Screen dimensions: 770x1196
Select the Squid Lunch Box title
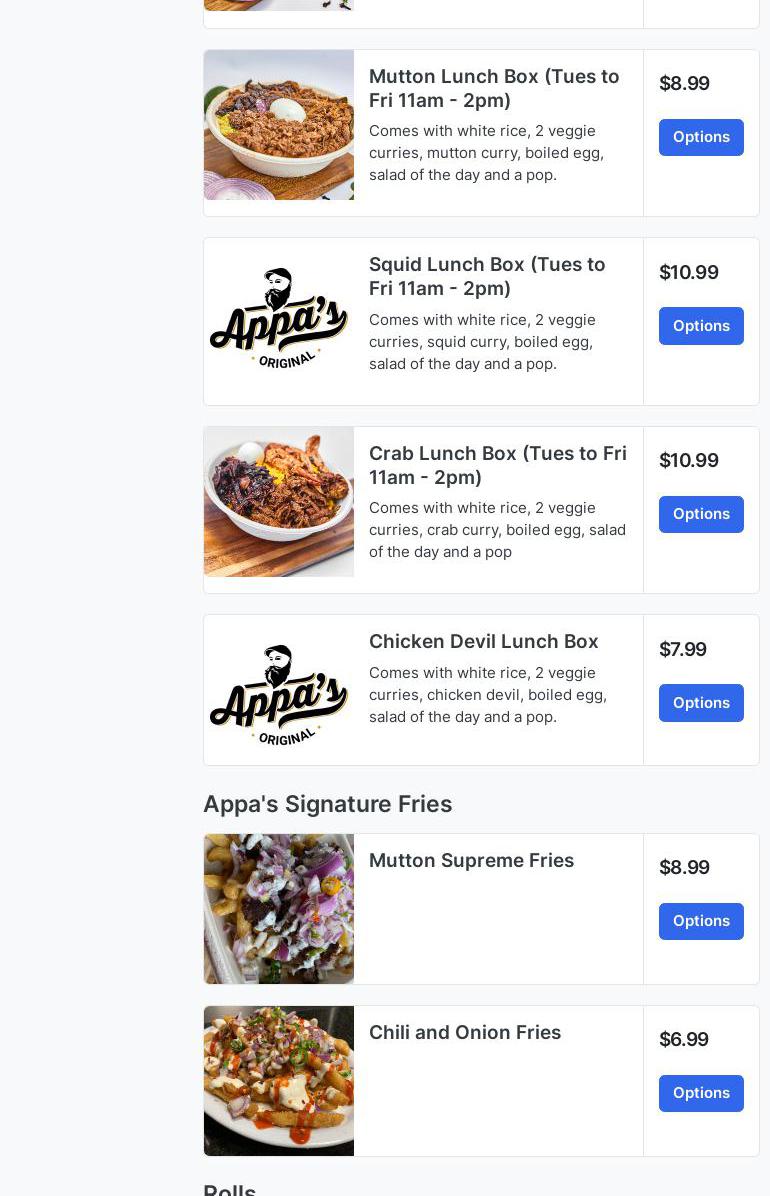click(487, 276)
